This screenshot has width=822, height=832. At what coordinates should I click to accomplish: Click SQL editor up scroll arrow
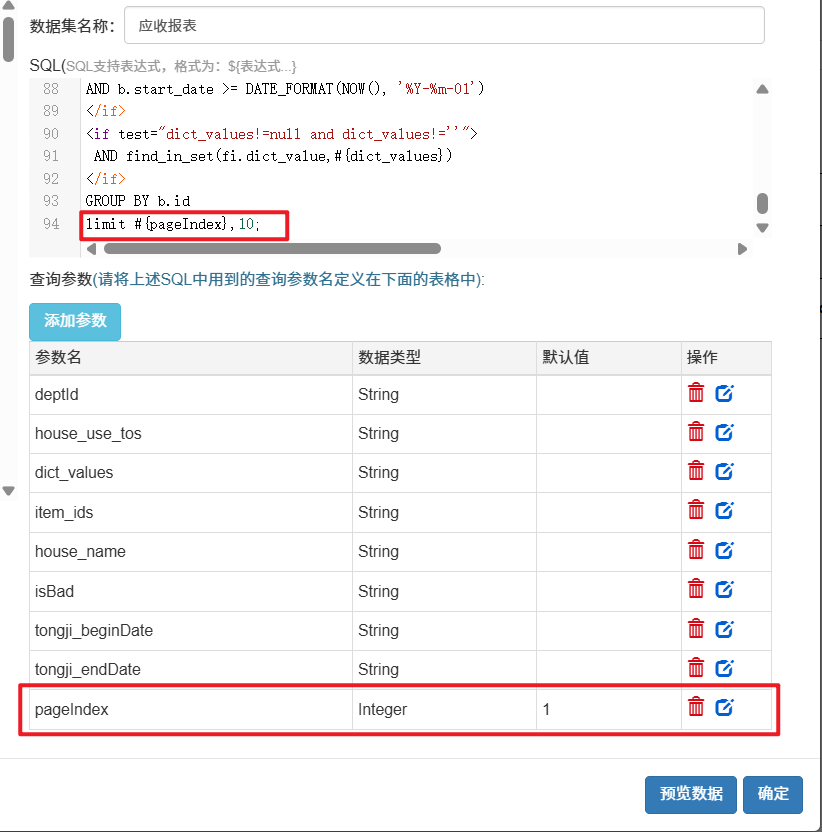coord(763,89)
